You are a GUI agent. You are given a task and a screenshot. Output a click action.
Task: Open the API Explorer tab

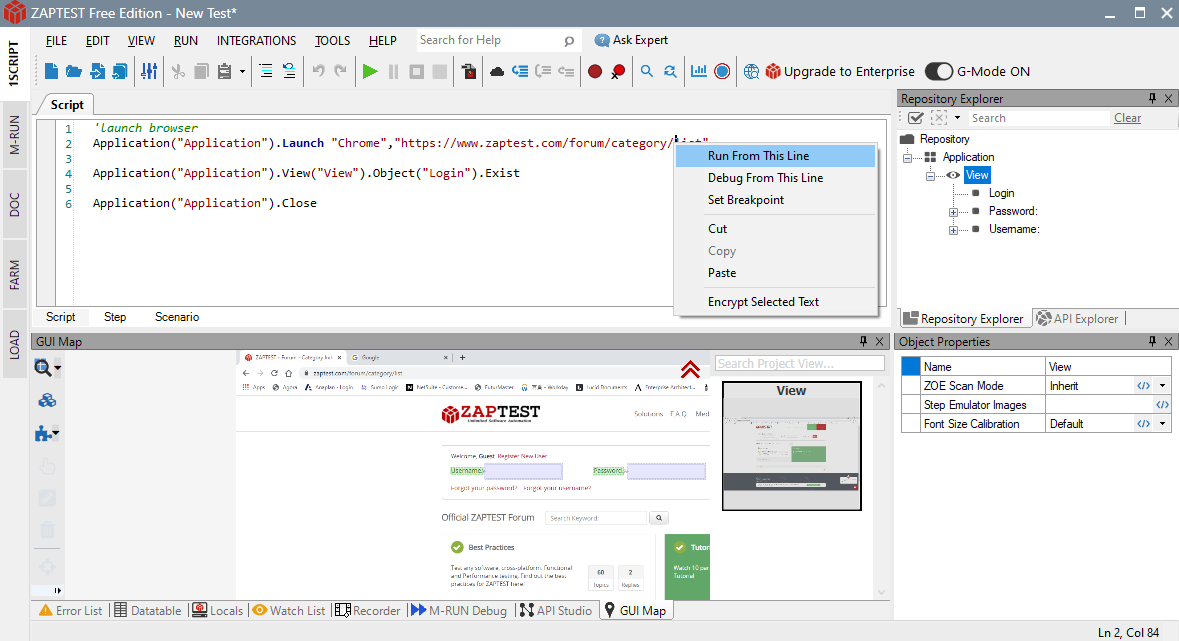point(1077,318)
